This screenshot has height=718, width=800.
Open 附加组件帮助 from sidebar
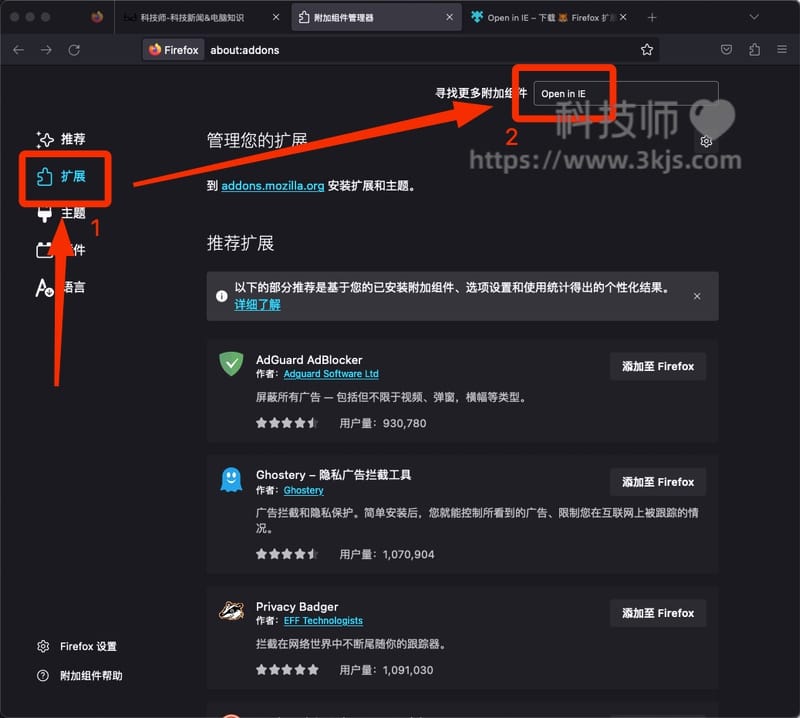[x=80, y=676]
